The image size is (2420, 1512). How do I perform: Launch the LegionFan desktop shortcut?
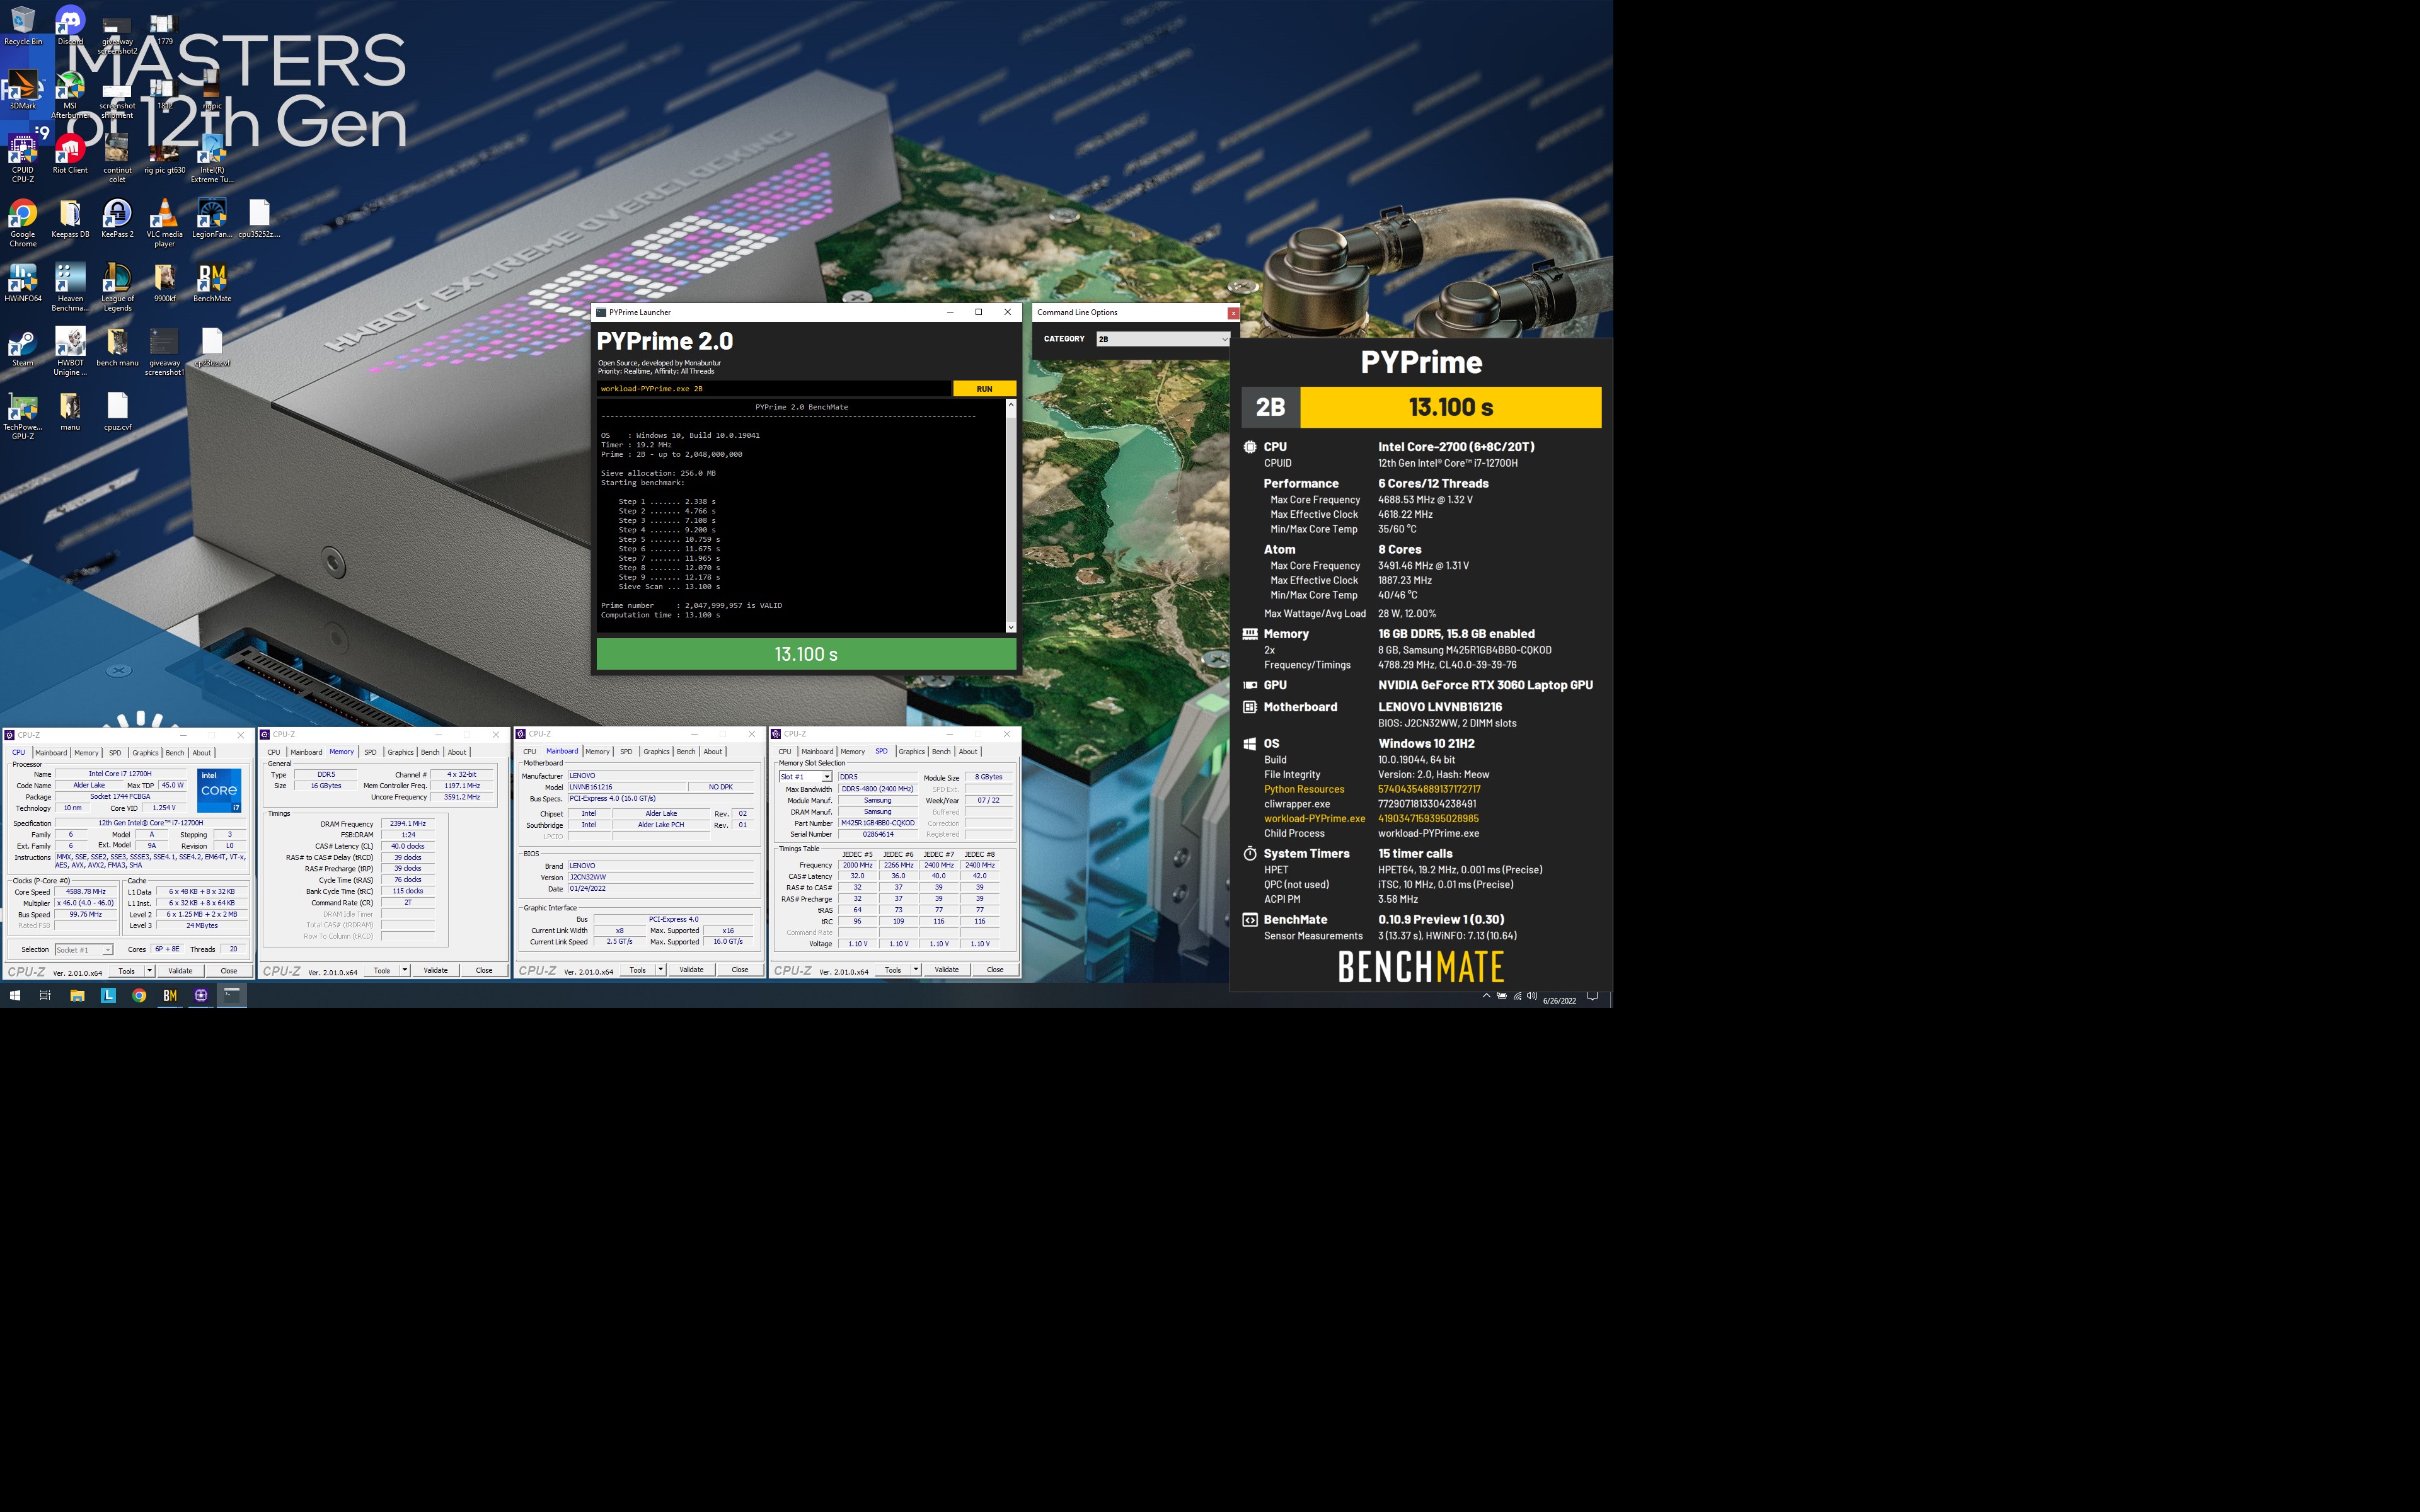click(211, 219)
